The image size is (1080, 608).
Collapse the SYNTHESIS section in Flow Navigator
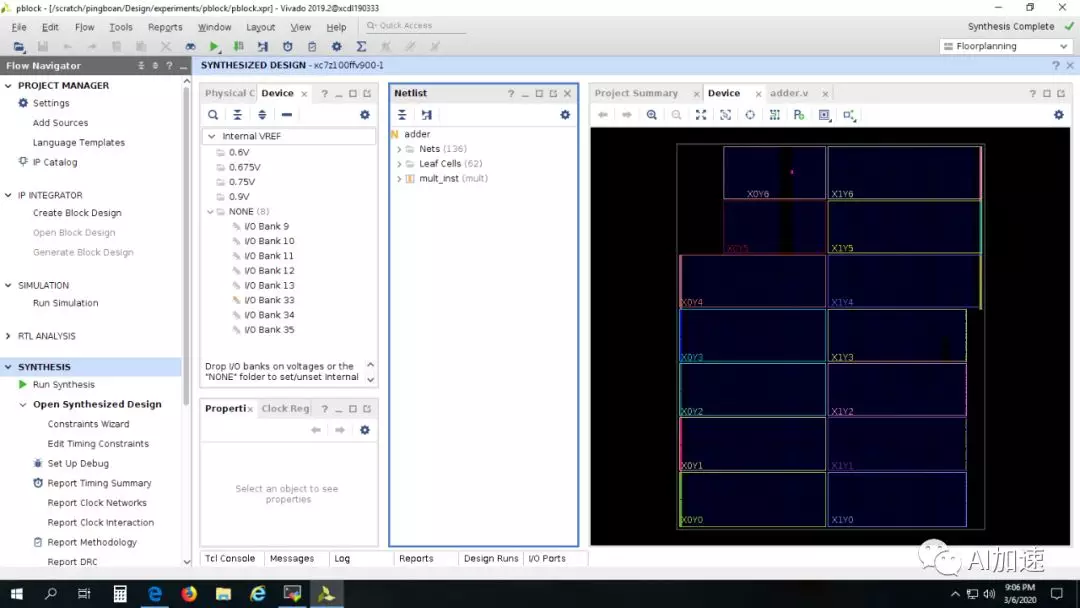click(x=9, y=367)
